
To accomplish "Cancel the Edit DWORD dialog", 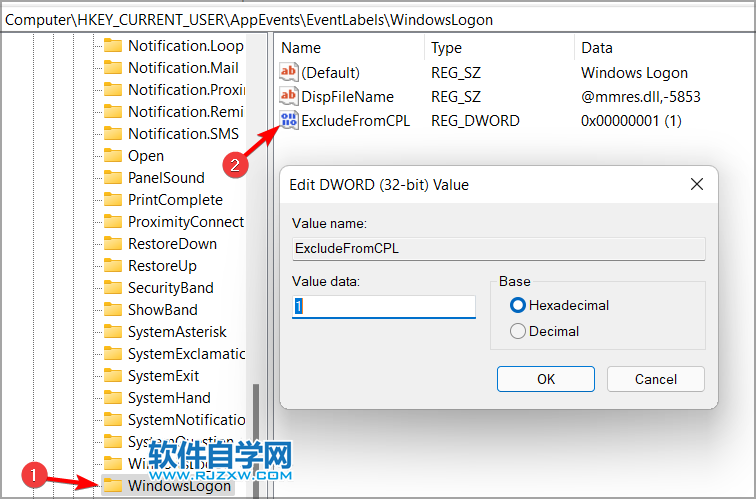I will click(655, 379).
